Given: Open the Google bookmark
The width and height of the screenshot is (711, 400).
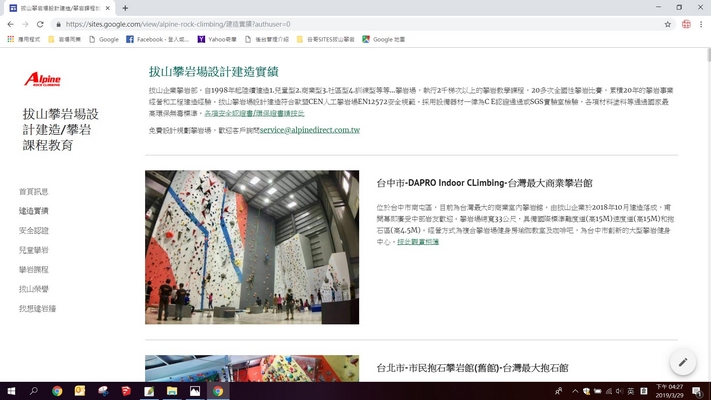Looking at the screenshot, I should [104, 39].
